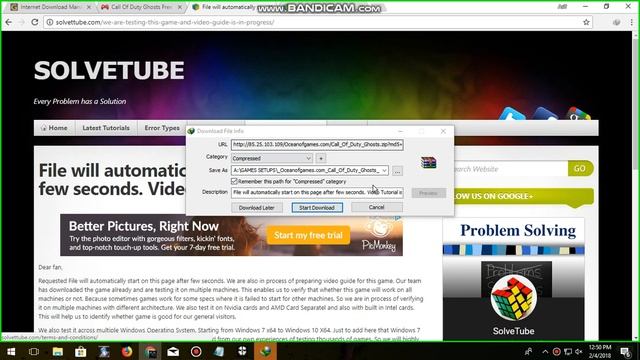This screenshot has width=640, height=360.
Task: Open Latest Tutorials in site menu
Action: pos(106,128)
